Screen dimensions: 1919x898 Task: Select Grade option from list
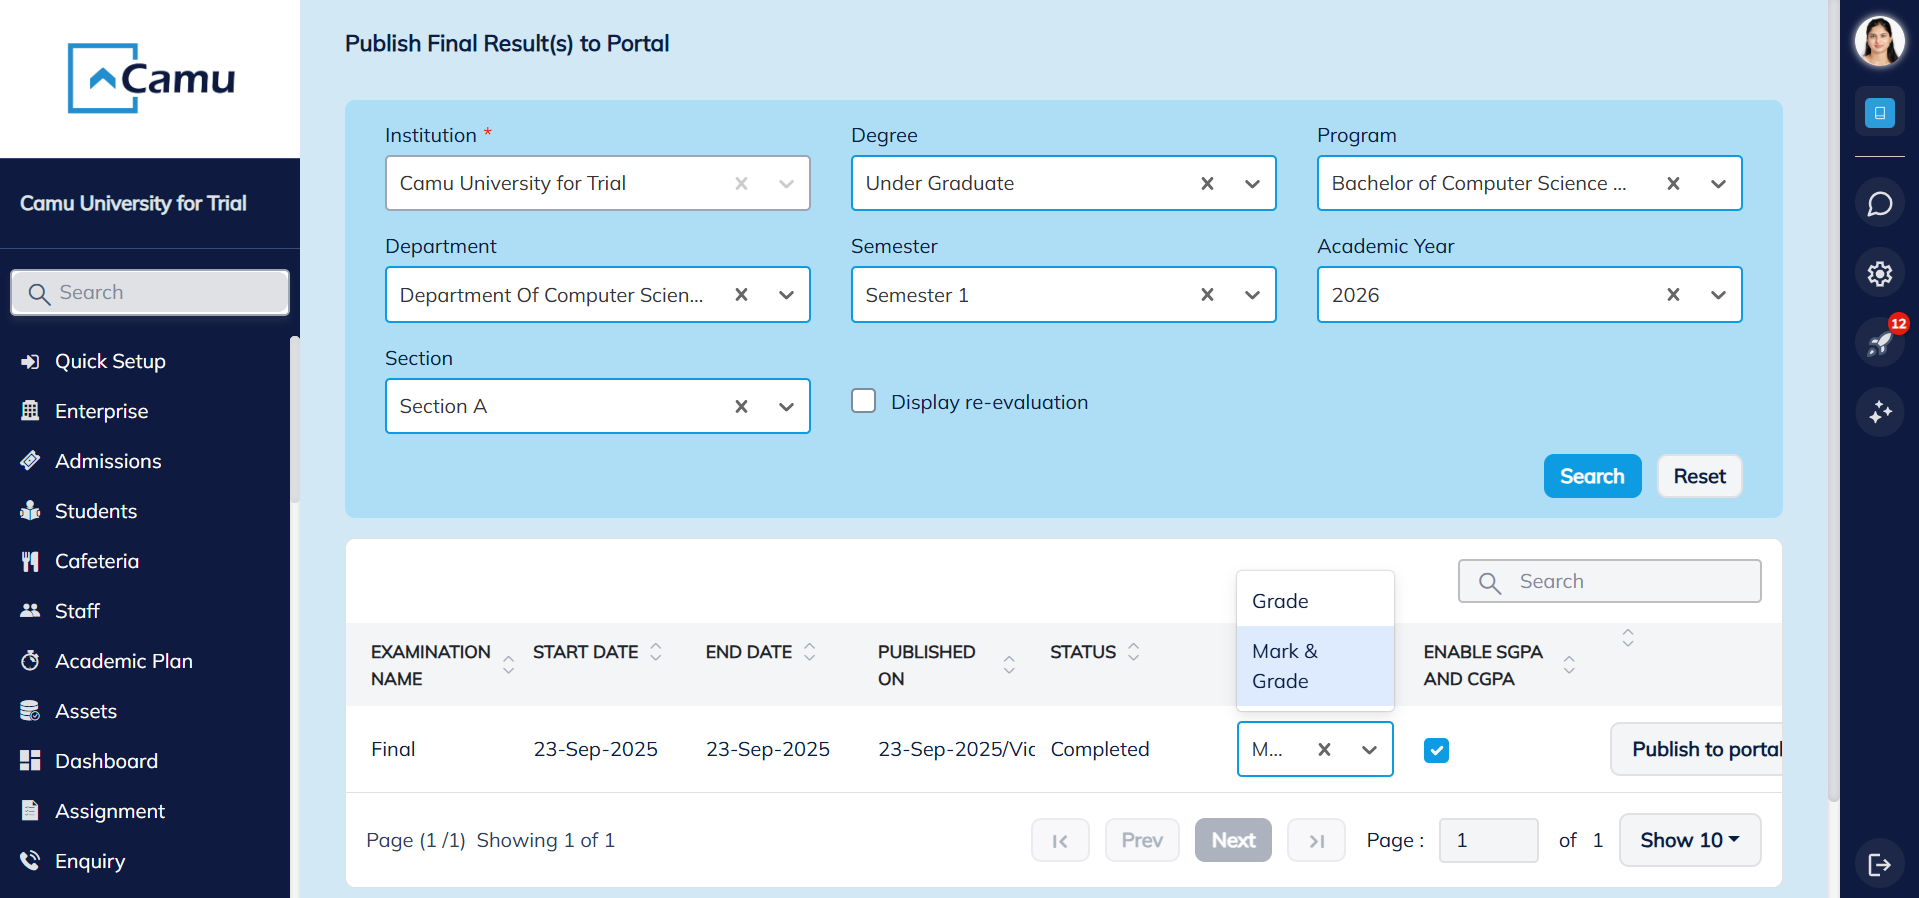(x=1280, y=601)
